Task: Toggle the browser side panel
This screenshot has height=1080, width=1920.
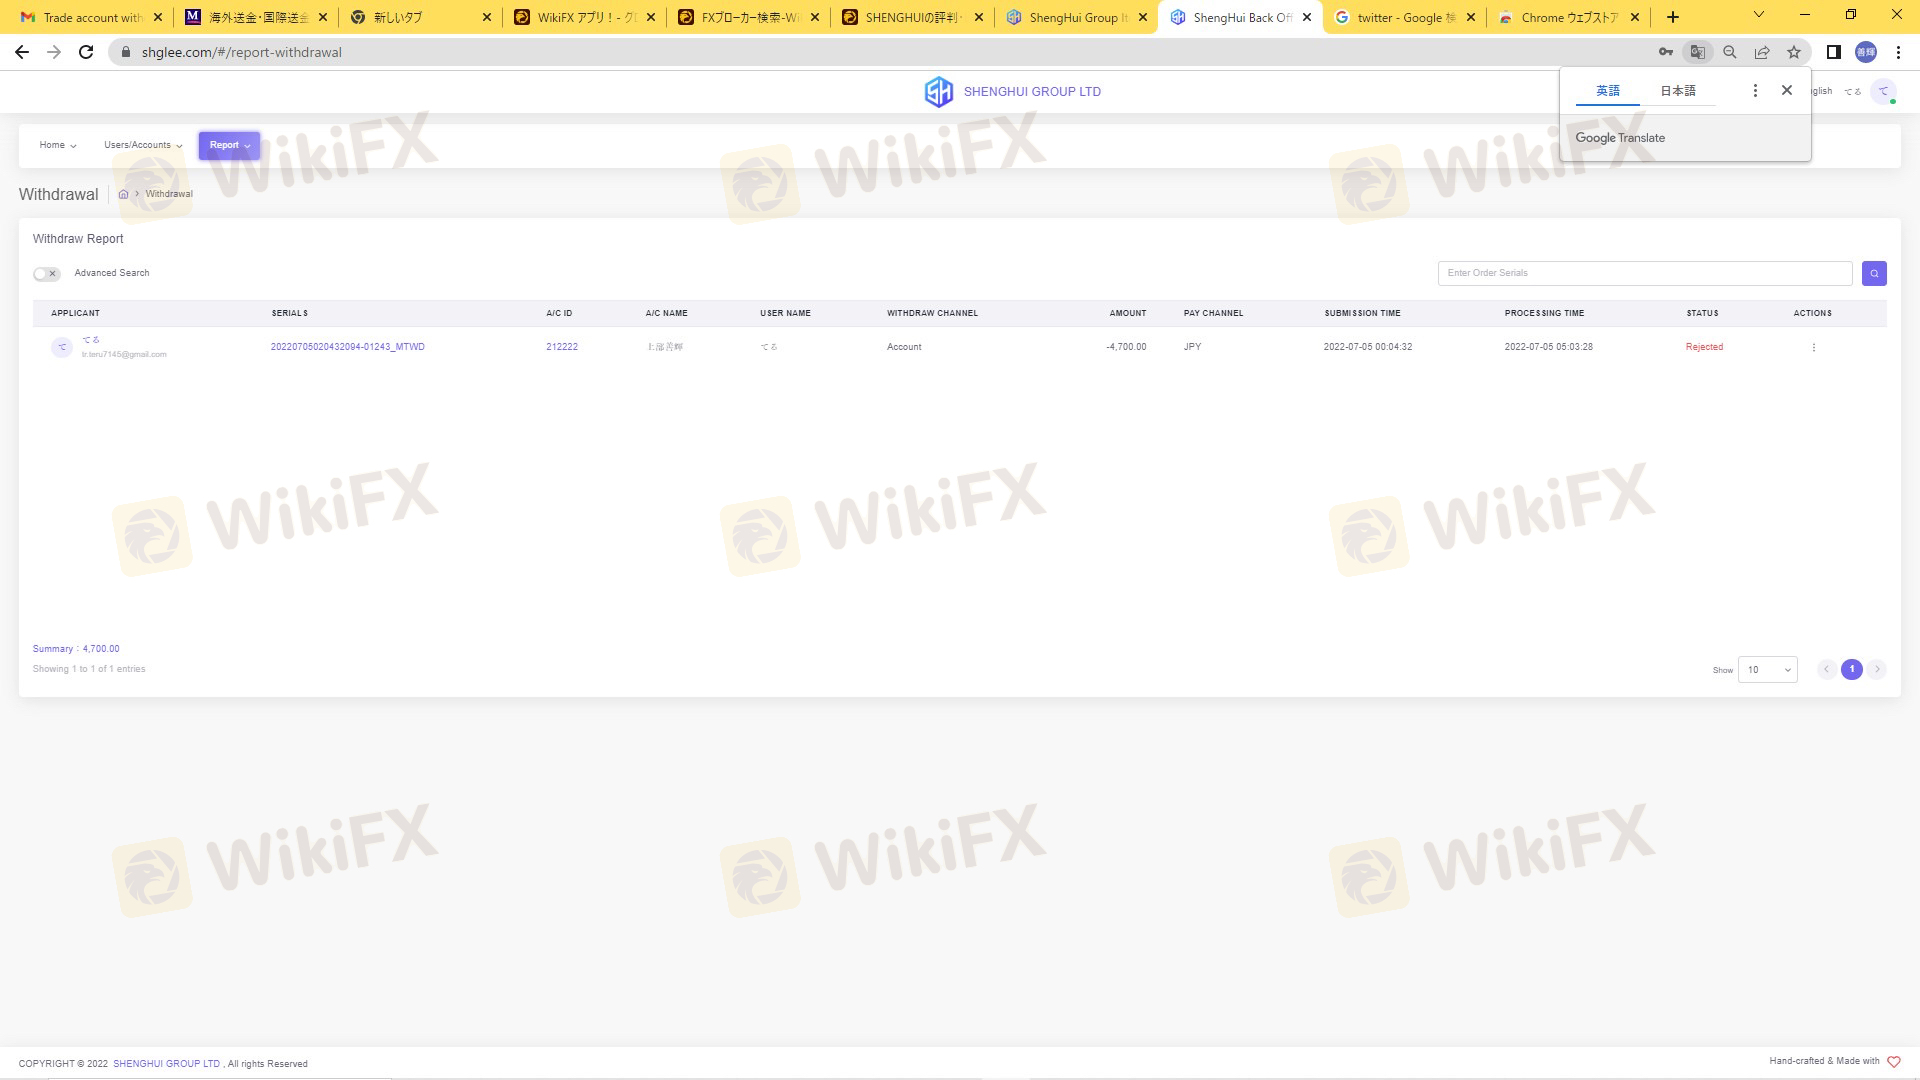Action: pos(1834,52)
